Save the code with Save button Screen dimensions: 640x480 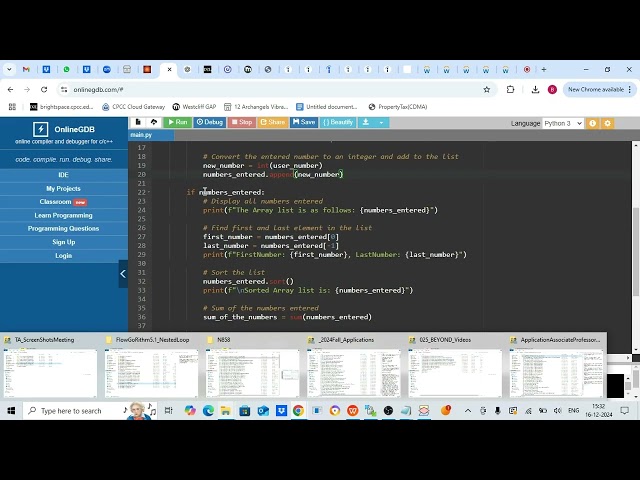coord(304,122)
